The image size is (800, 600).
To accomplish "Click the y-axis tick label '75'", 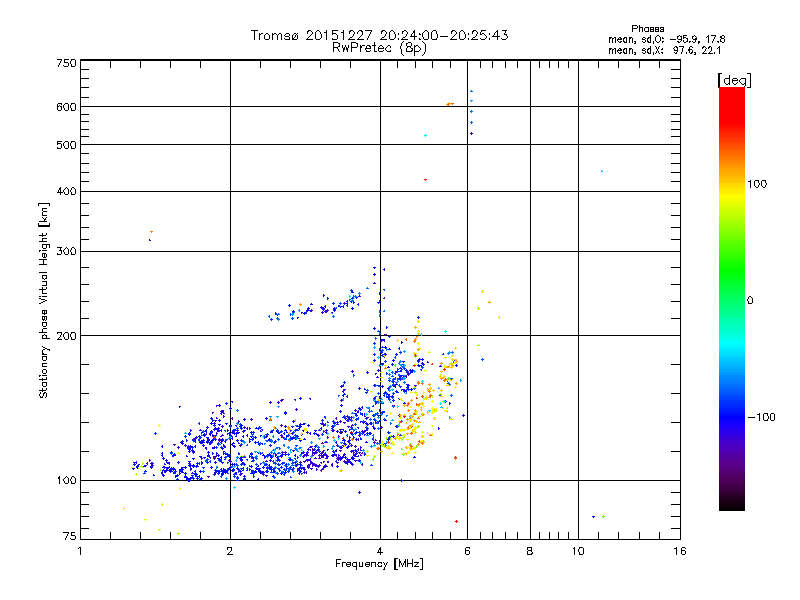I will coord(70,536).
